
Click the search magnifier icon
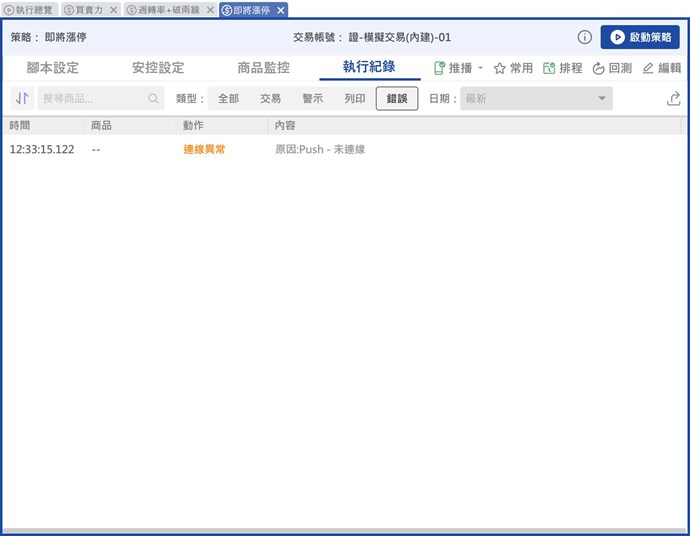click(x=153, y=98)
